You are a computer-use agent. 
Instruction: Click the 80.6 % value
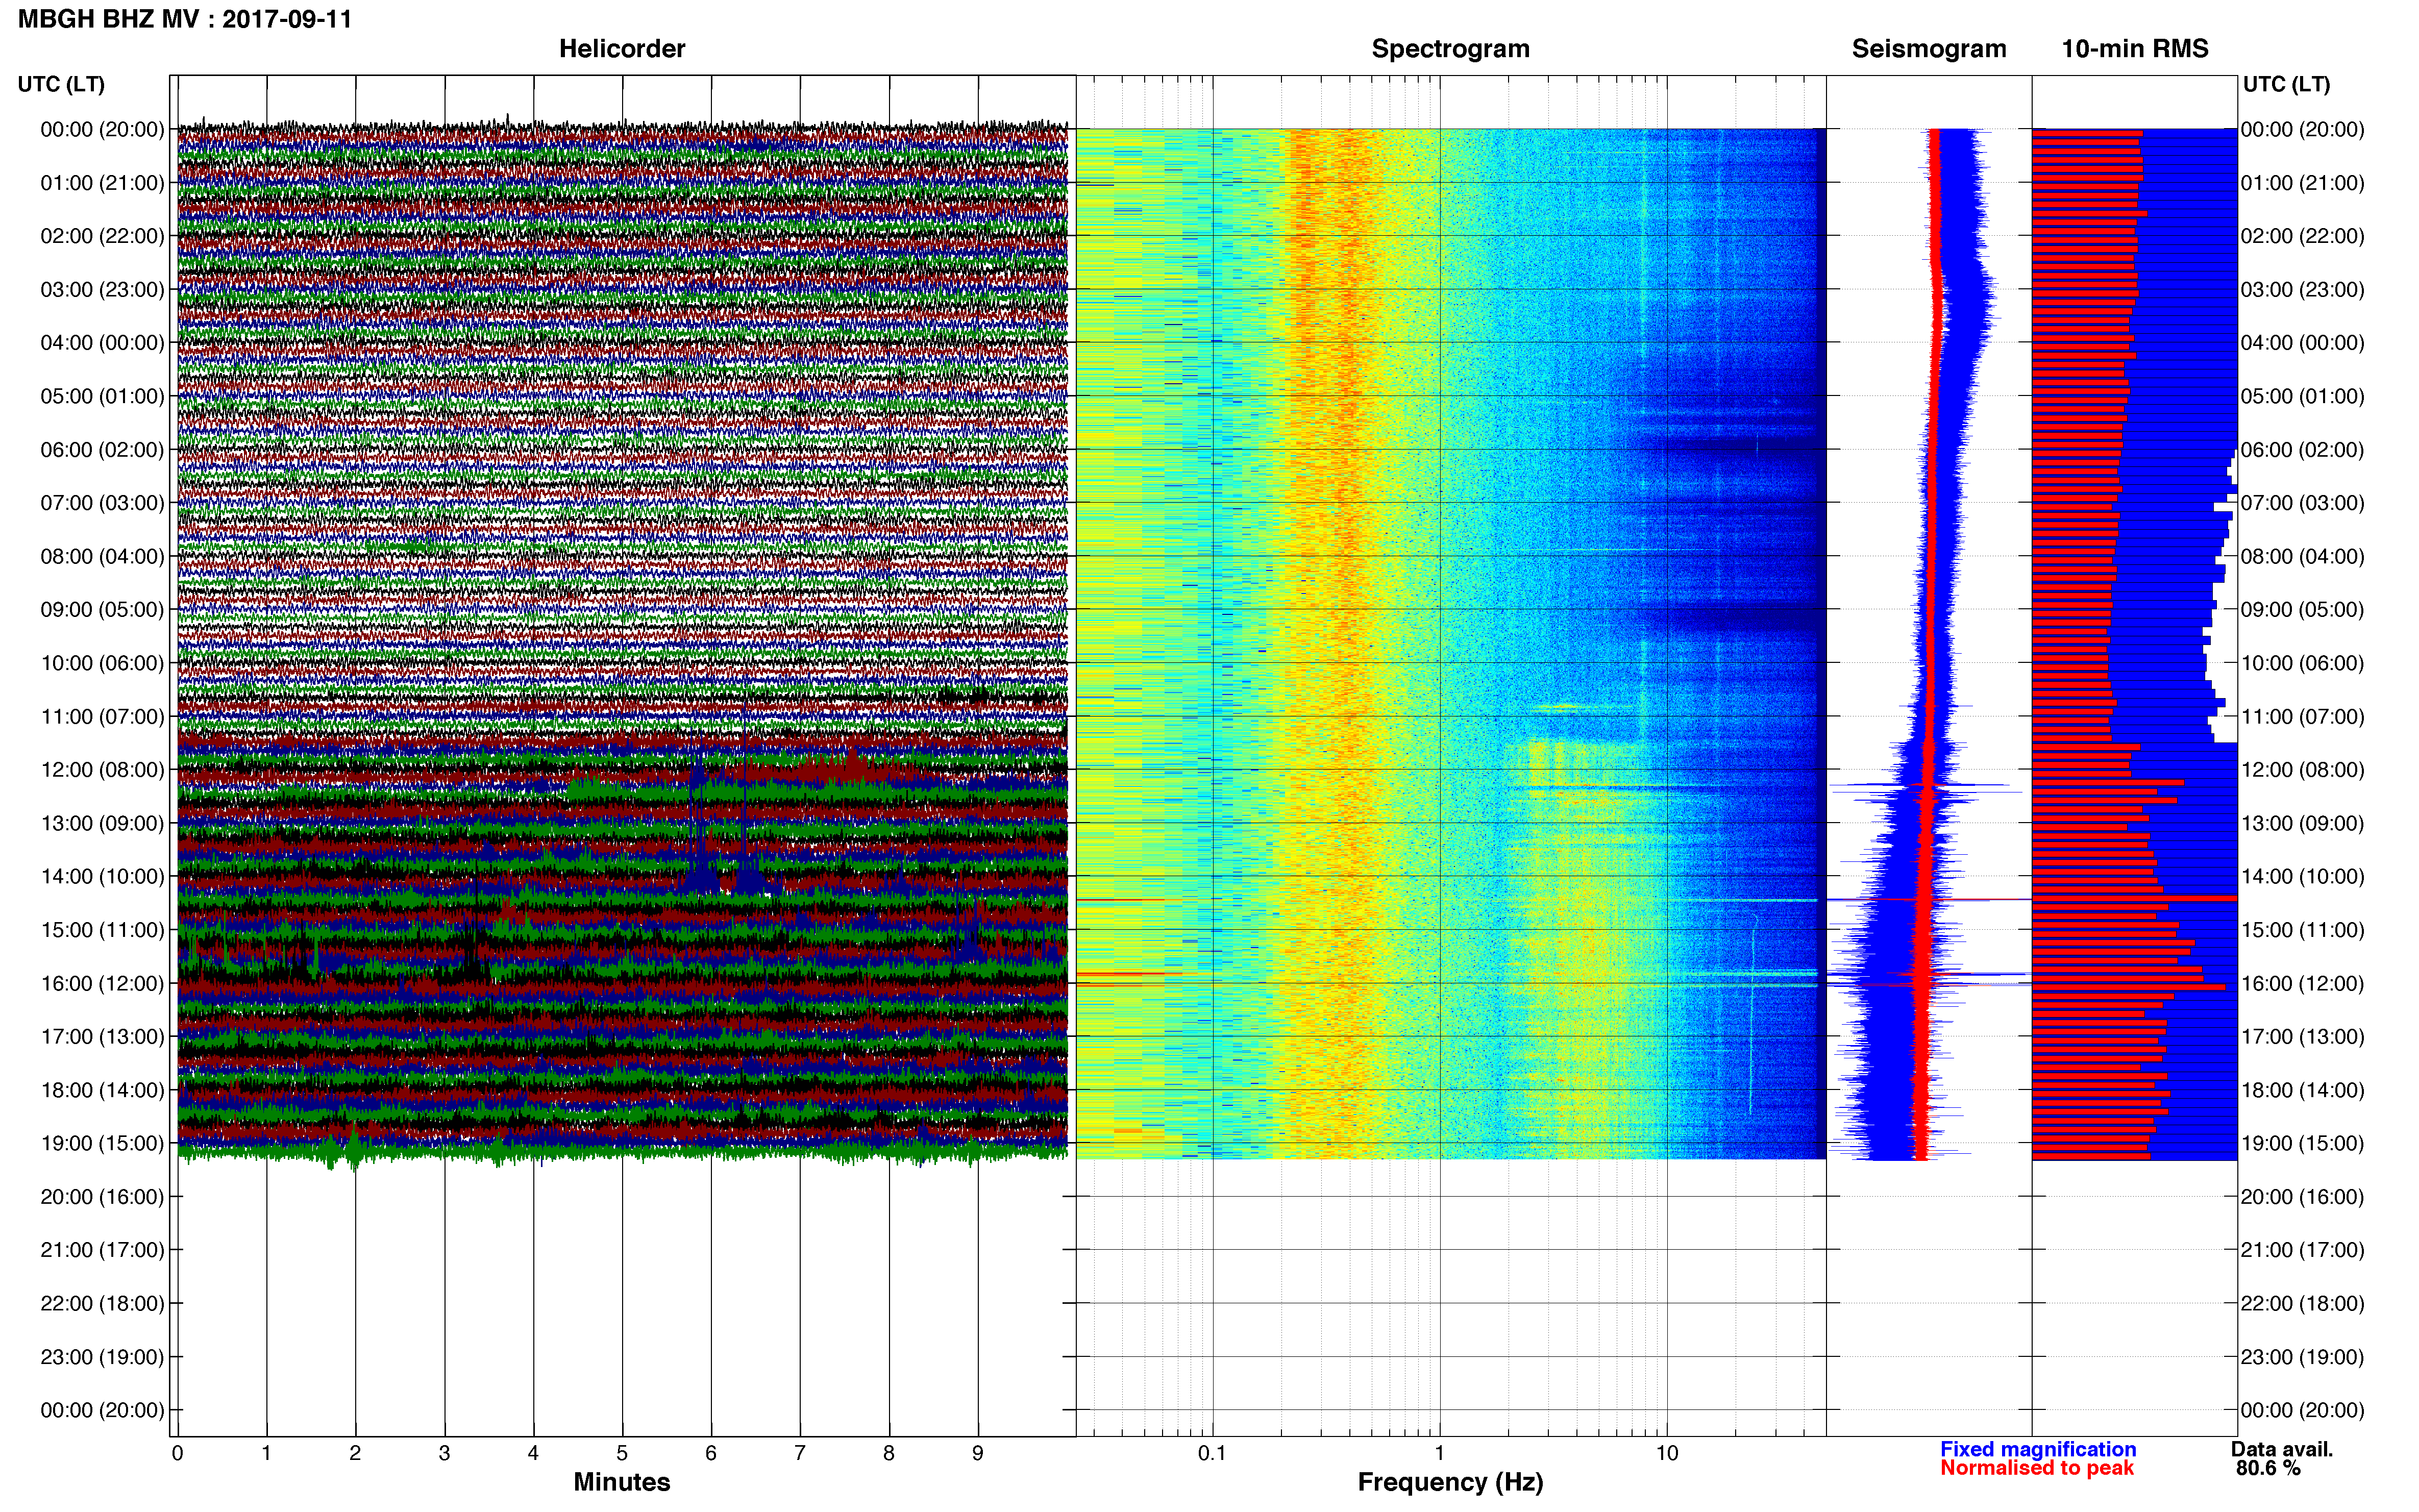[2268, 1468]
